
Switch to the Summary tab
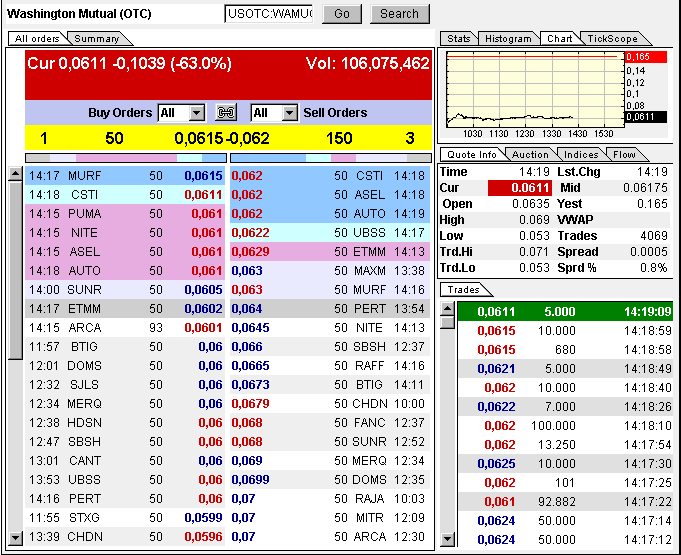96,39
